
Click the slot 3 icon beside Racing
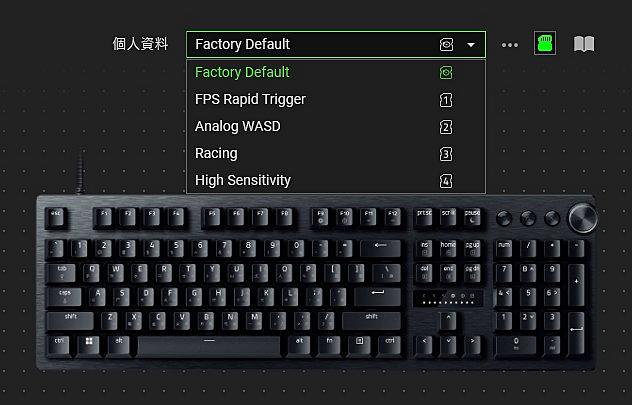[x=446, y=154]
